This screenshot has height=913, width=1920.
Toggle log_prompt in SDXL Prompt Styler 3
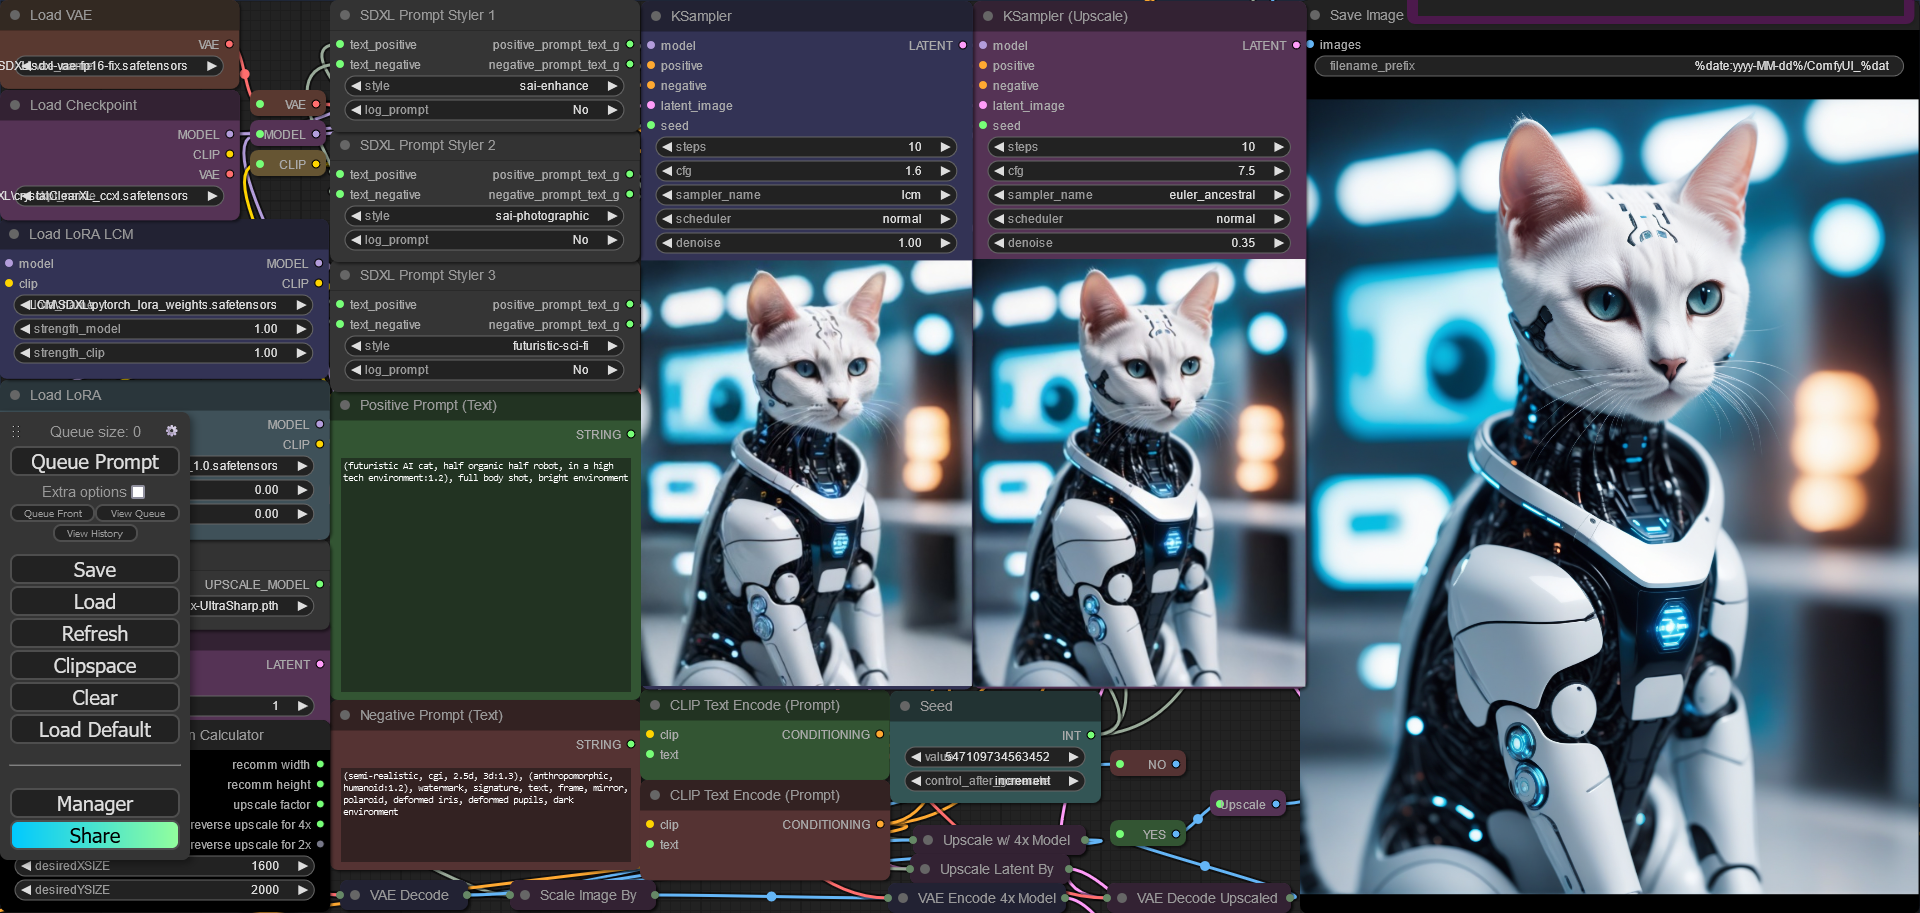click(x=485, y=370)
